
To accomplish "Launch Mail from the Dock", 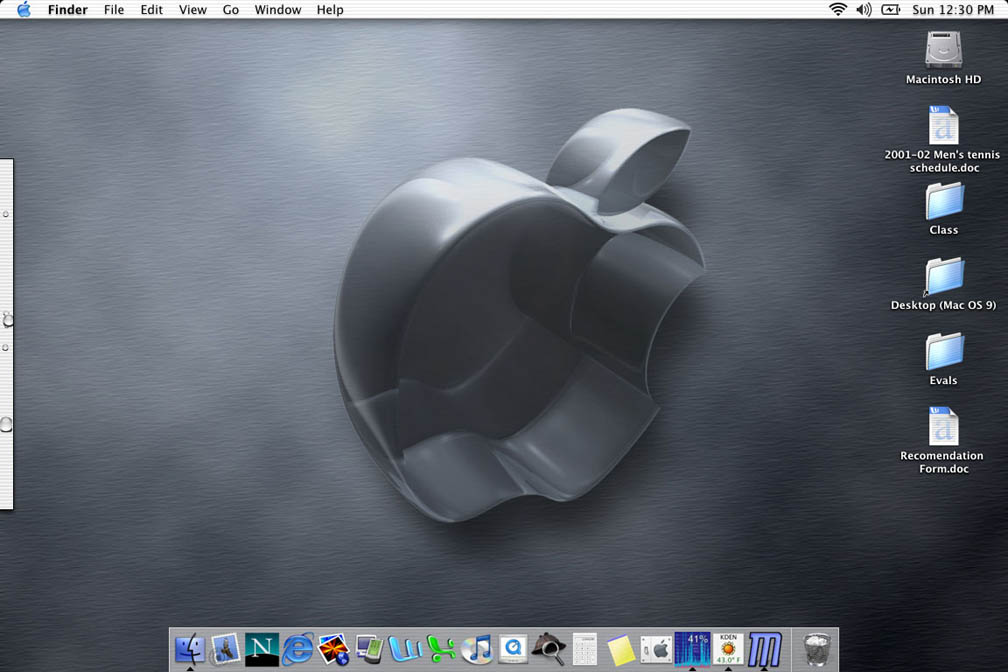I will click(225, 649).
